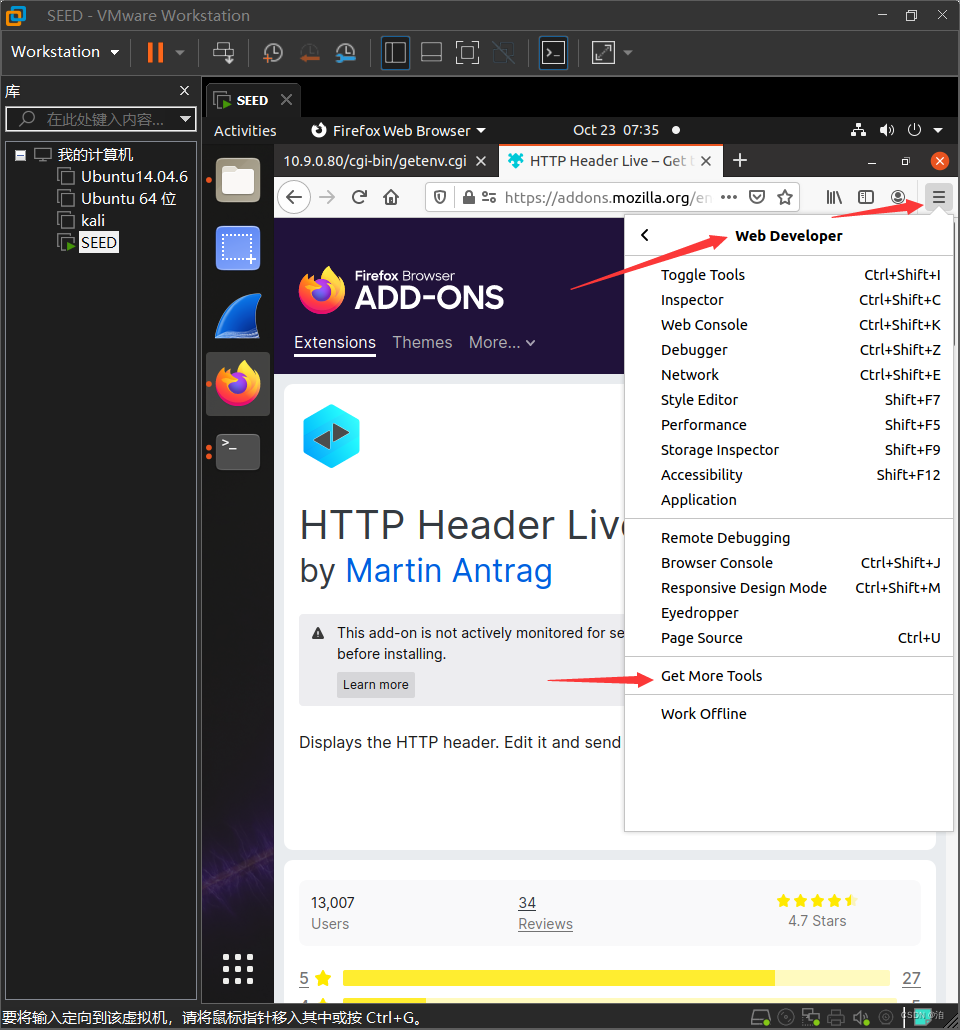The width and height of the screenshot is (960, 1030).
Task: Open the Firefox Web Browser app menu
Action: (398, 131)
